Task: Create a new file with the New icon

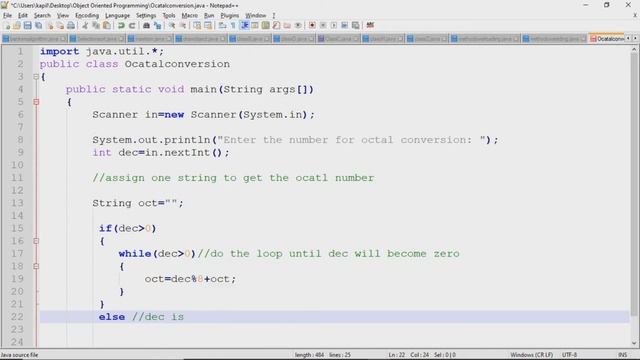Action: [7, 25]
